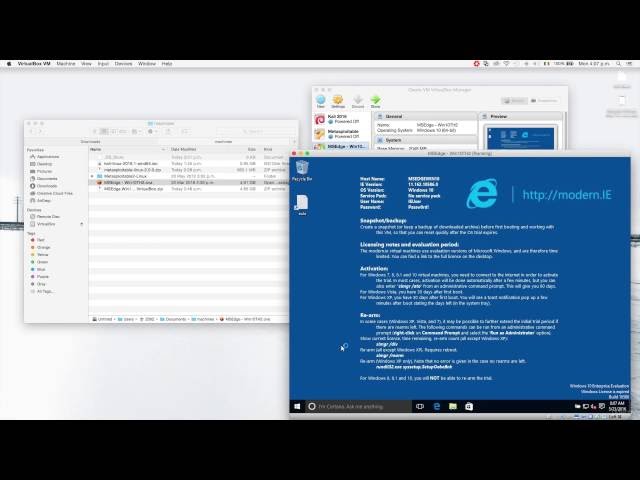Open the Input menu
This screenshot has width=640, height=480.
click(x=103, y=64)
